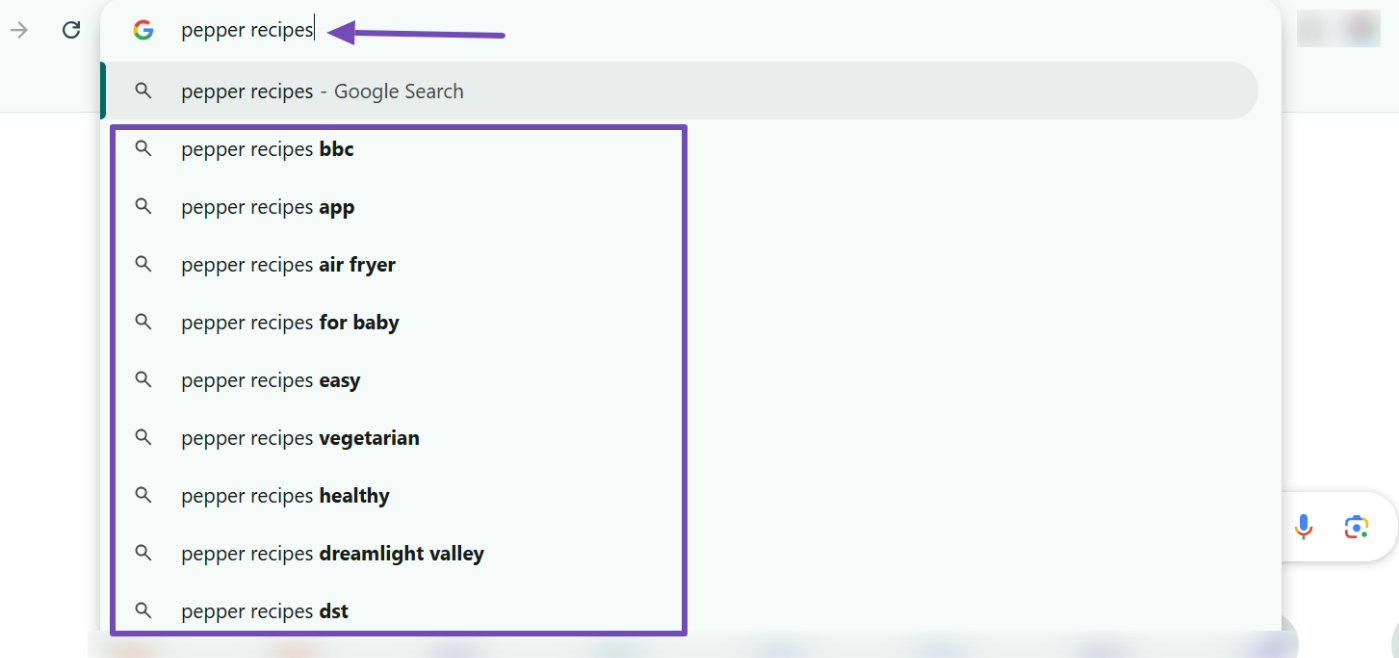Select 'pepper recipes easy' suggestion
Viewport: 1399px width, 658px height.
click(270, 381)
